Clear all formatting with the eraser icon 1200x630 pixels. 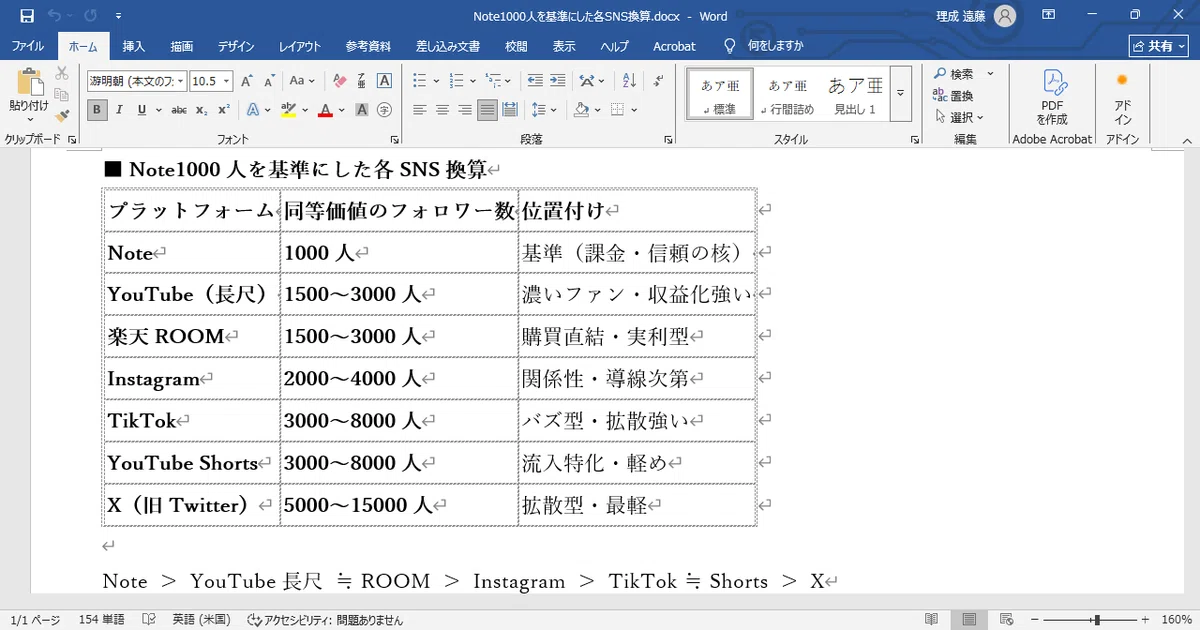(340, 80)
